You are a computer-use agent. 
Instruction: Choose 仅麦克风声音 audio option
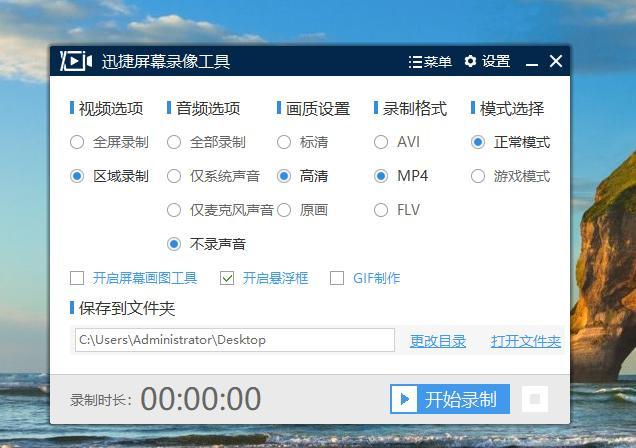coord(174,210)
